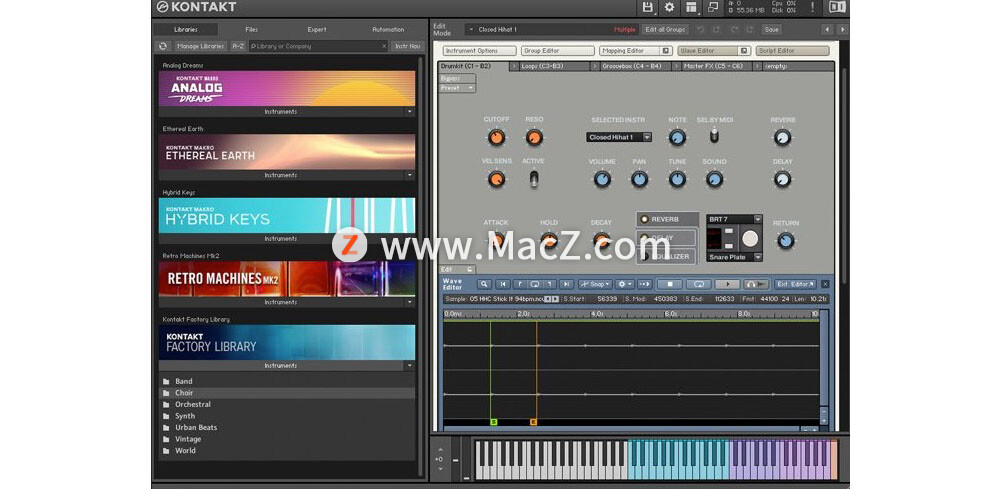Screen dimensions: 1000x489
Task: Click next instrument arrow in edit bar
Action: 842,29
